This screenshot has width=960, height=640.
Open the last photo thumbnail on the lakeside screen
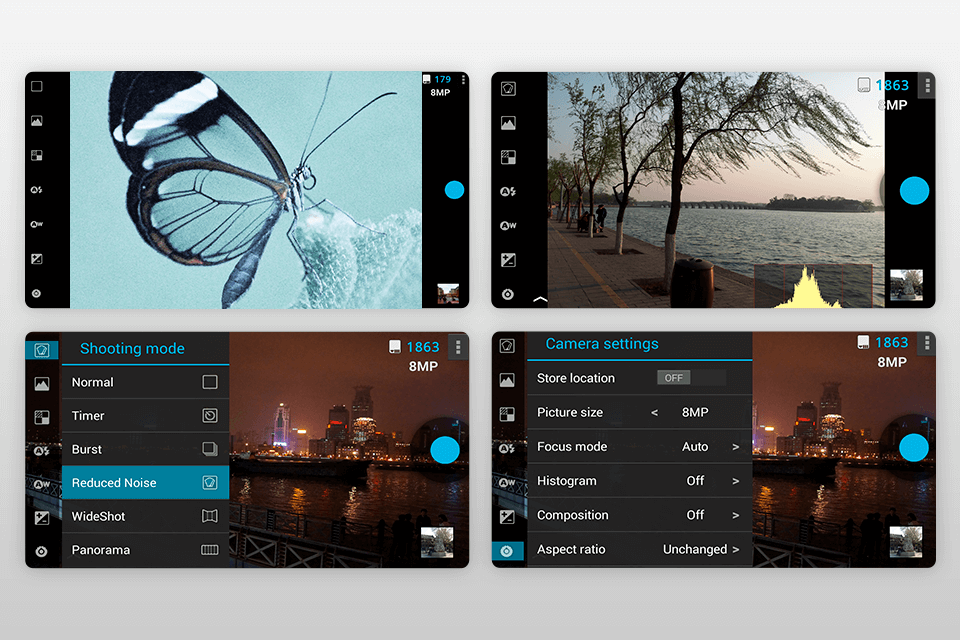tap(906, 284)
